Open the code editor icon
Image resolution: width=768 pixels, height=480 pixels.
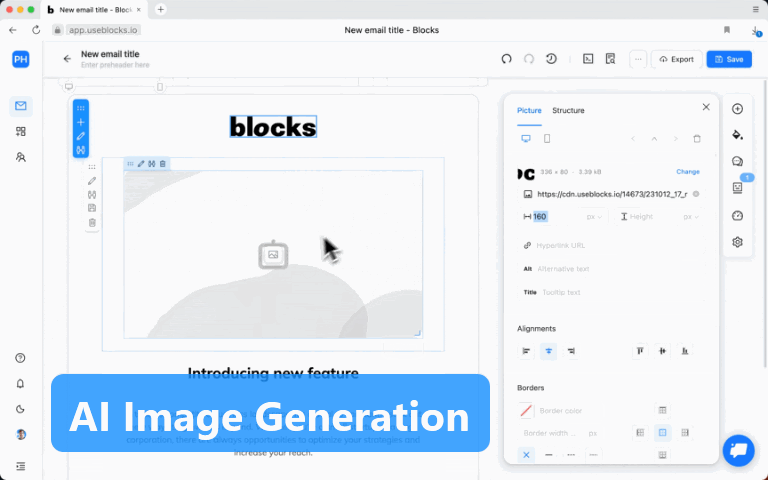(x=588, y=59)
